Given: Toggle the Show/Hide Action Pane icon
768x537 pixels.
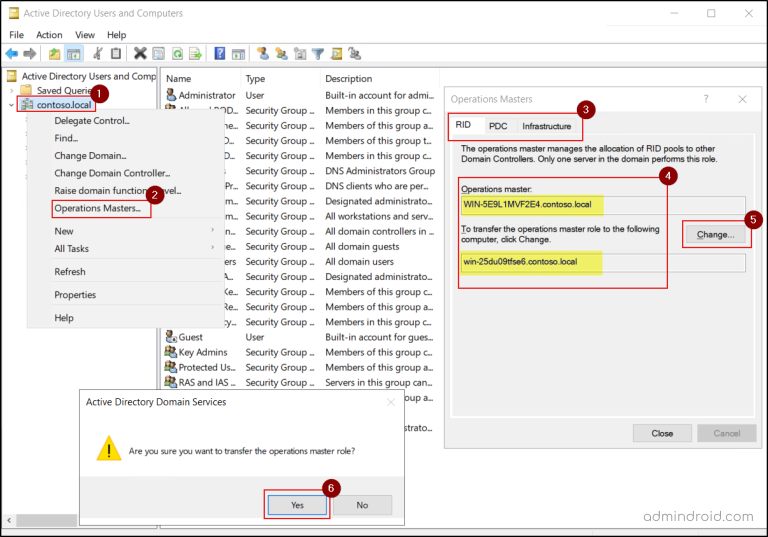Looking at the screenshot, I should click(x=239, y=54).
